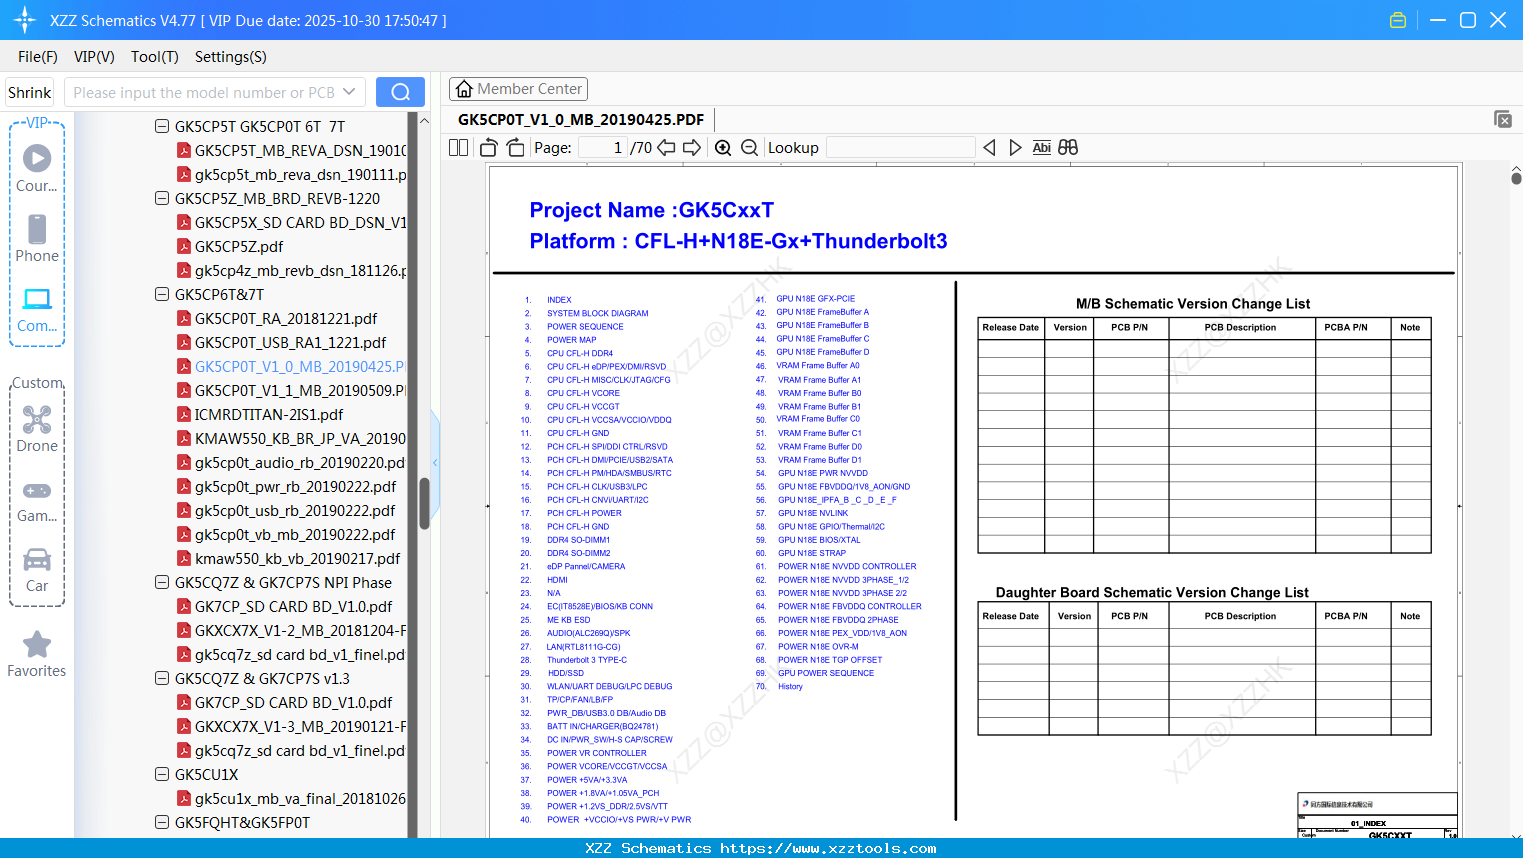Open the Tool(T) menu
1523x858 pixels.
pos(155,57)
